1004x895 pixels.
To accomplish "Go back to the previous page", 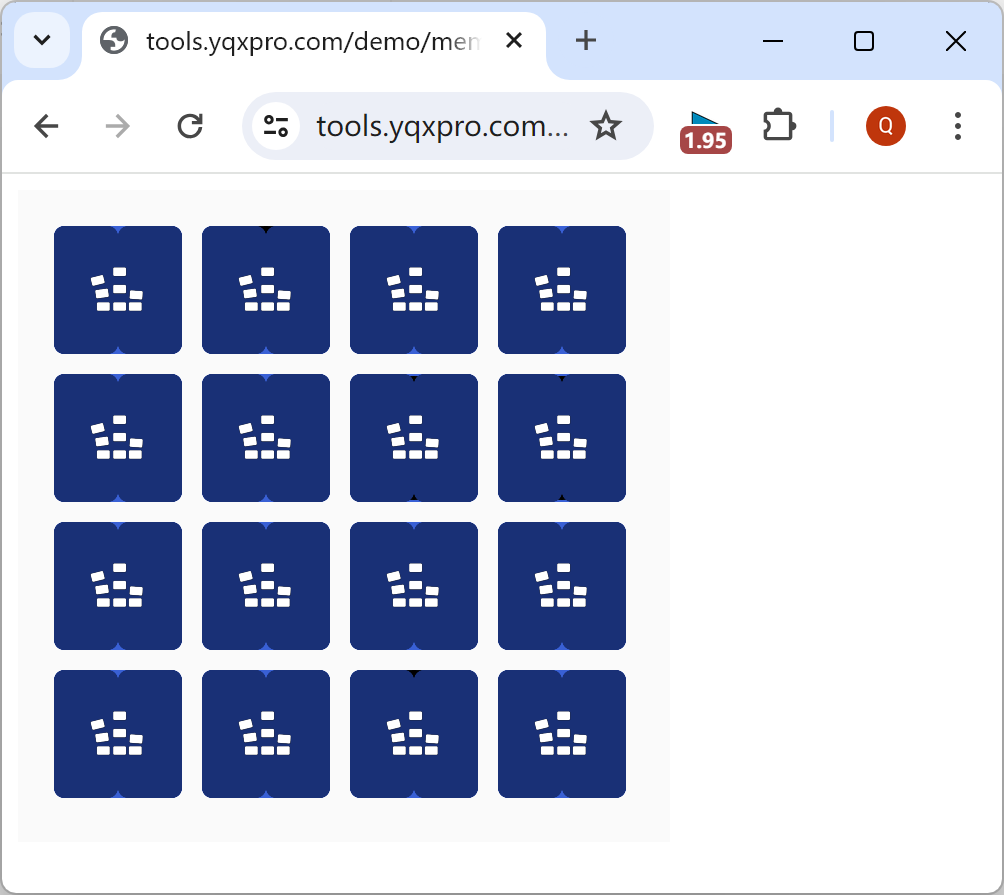I will (46, 126).
